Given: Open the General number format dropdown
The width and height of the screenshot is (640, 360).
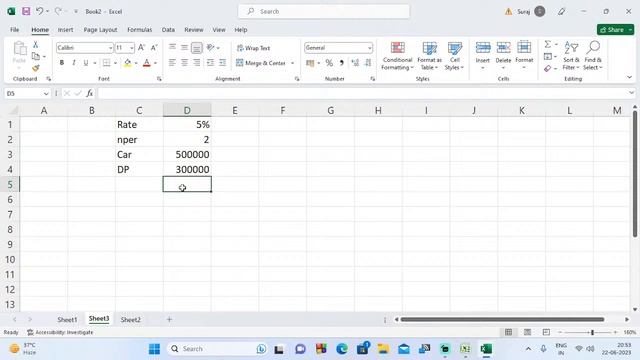Looking at the screenshot, I should pos(369,48).
